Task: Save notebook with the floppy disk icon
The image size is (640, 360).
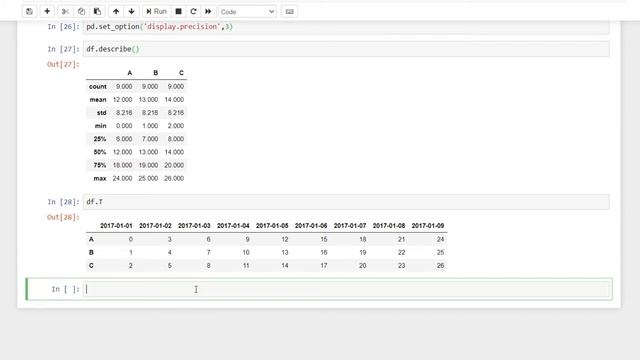Action: coord(29,11)
